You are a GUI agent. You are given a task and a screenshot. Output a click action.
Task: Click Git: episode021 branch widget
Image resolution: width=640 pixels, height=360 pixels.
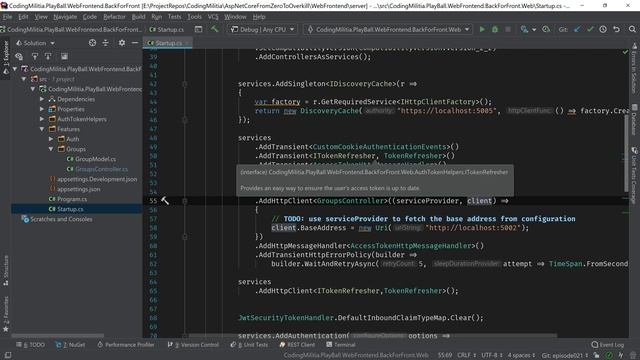[x=564, y=356]
